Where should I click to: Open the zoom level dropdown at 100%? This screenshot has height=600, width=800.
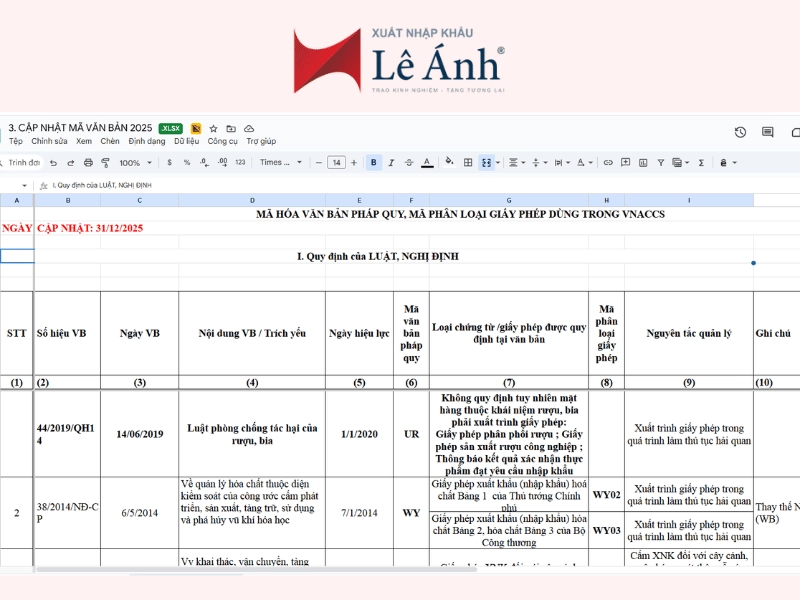coord(133,160)
